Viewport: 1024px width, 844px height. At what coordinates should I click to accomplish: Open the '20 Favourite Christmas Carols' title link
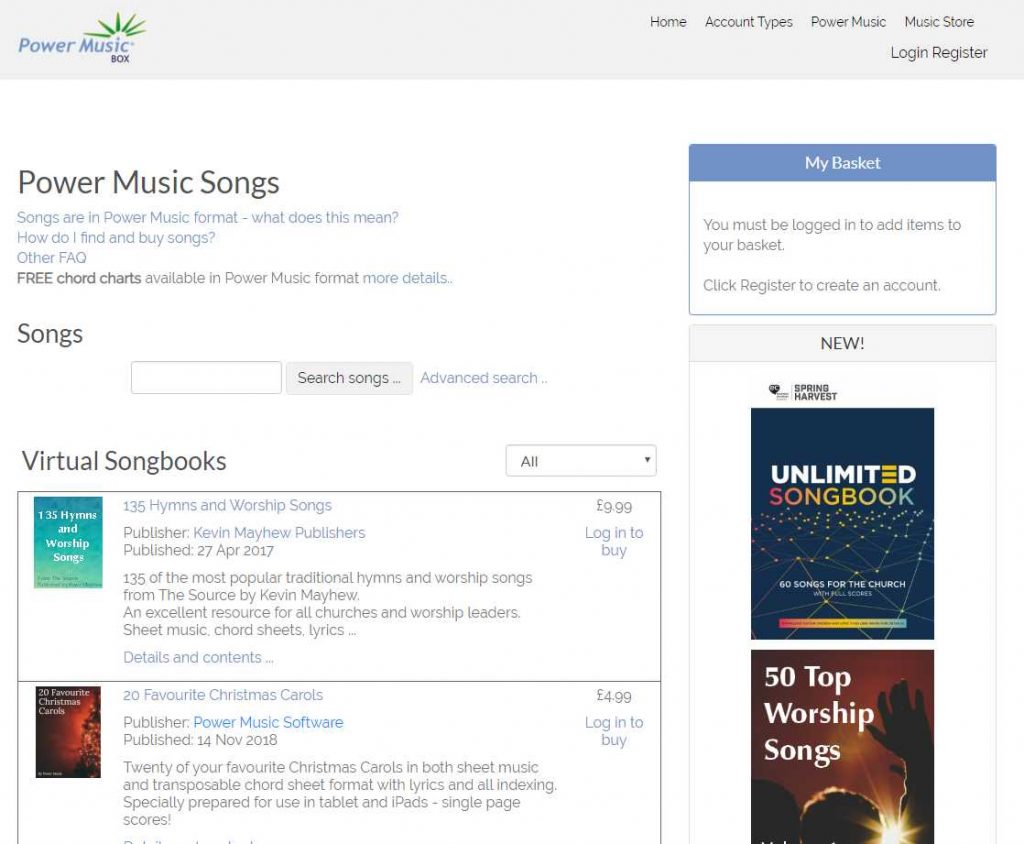223,695
